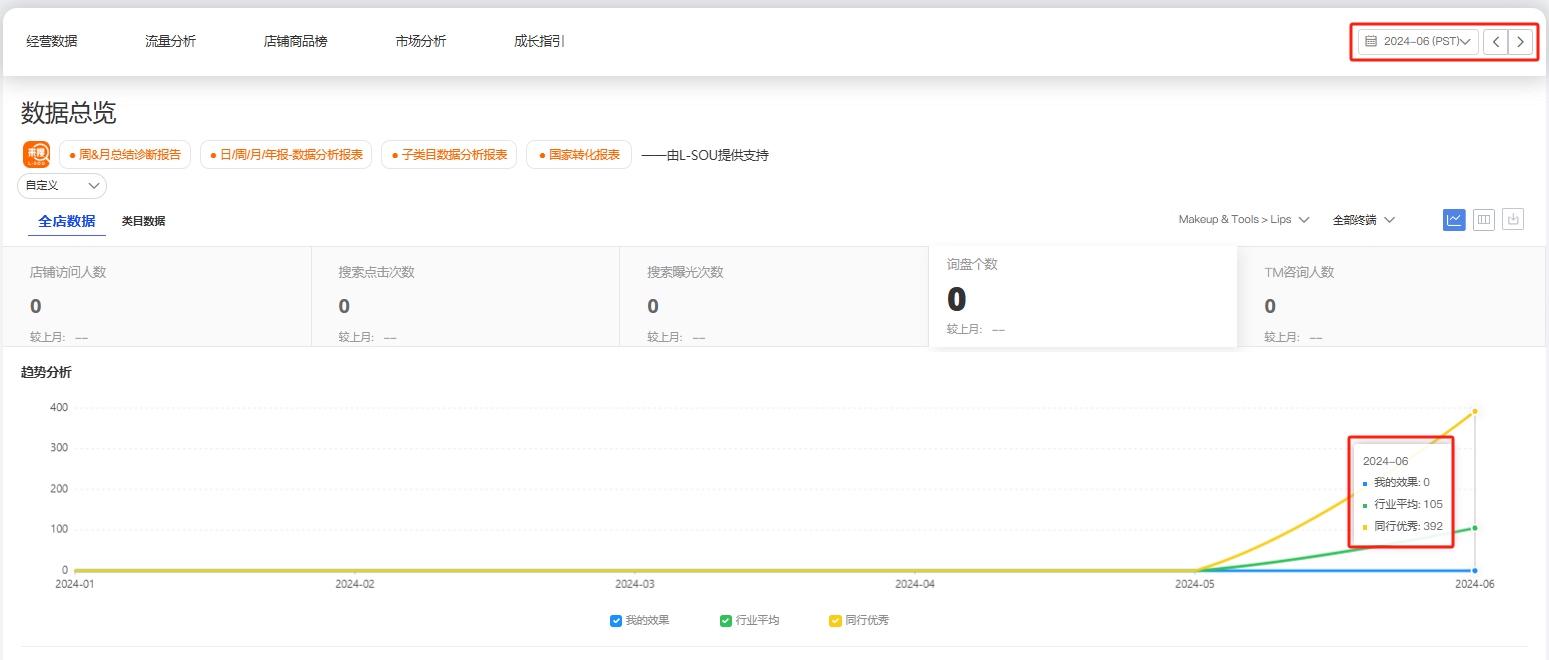Go to next month arrow
Screen dimensions: 1549x660
point(1520,42)
